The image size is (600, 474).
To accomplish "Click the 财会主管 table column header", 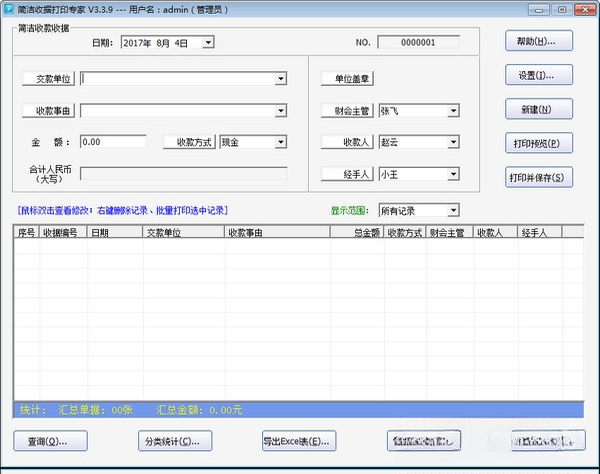I will (450, 232).
